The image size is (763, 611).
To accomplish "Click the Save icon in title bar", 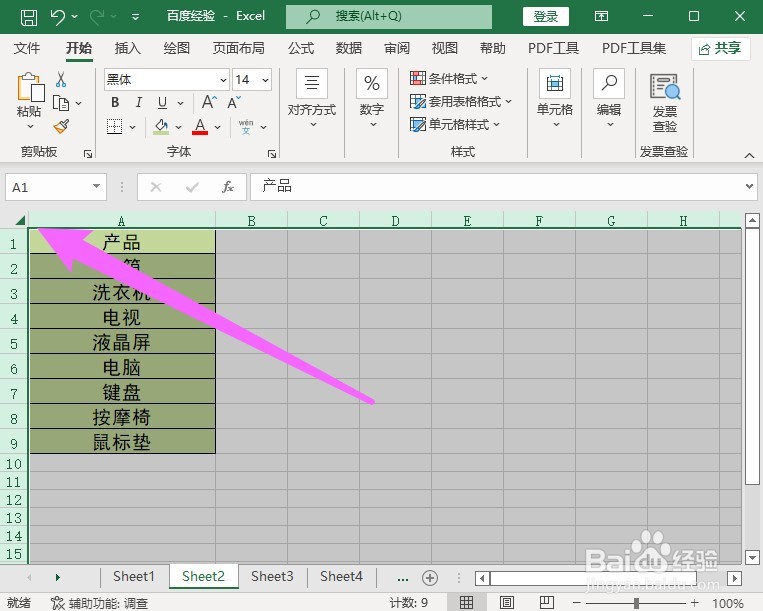I will 29,17.
